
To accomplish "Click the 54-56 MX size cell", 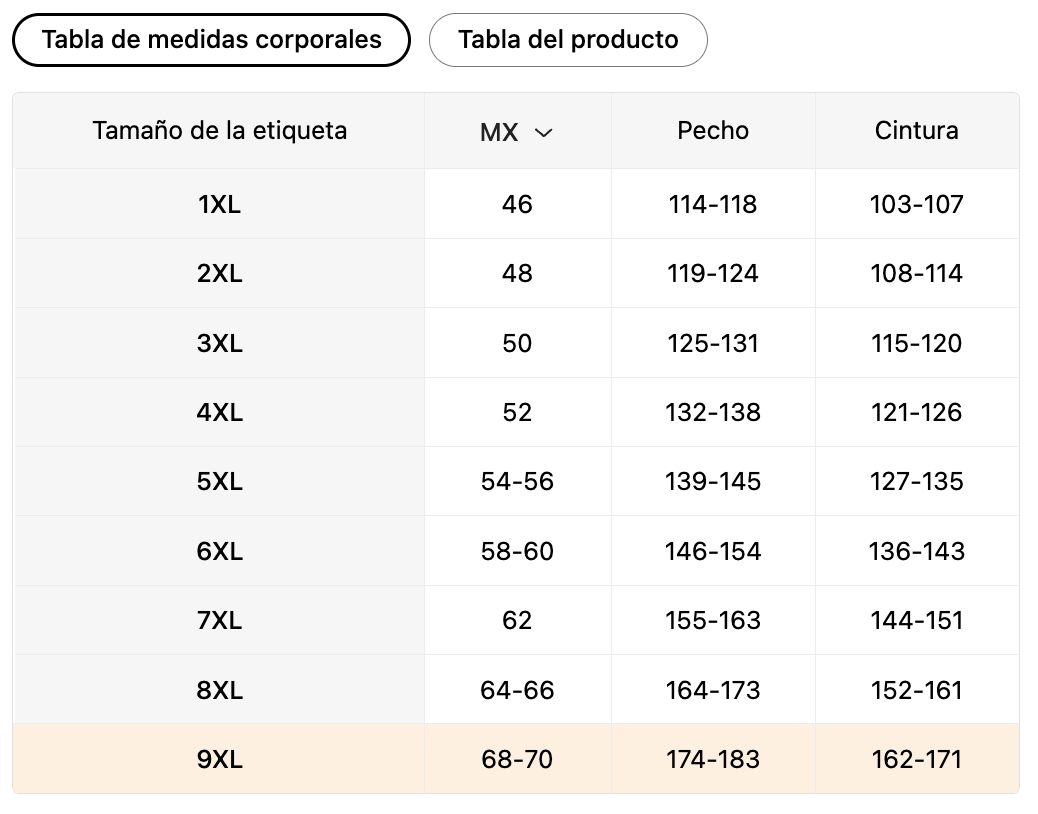I will tap(517, 482).
